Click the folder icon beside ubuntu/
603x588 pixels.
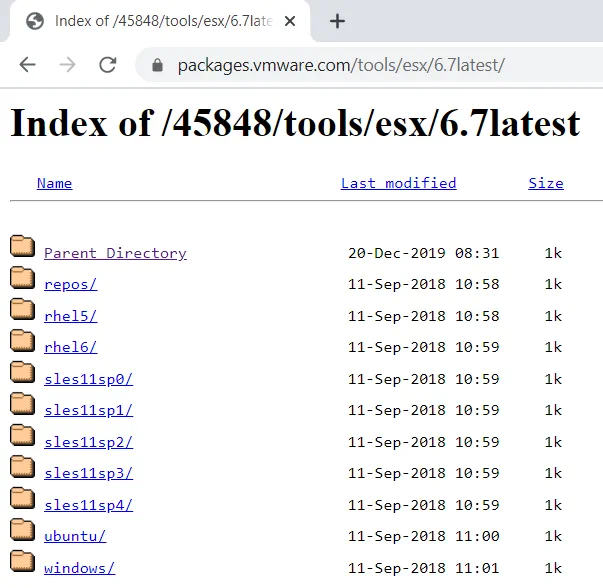(x=23, y=530)
